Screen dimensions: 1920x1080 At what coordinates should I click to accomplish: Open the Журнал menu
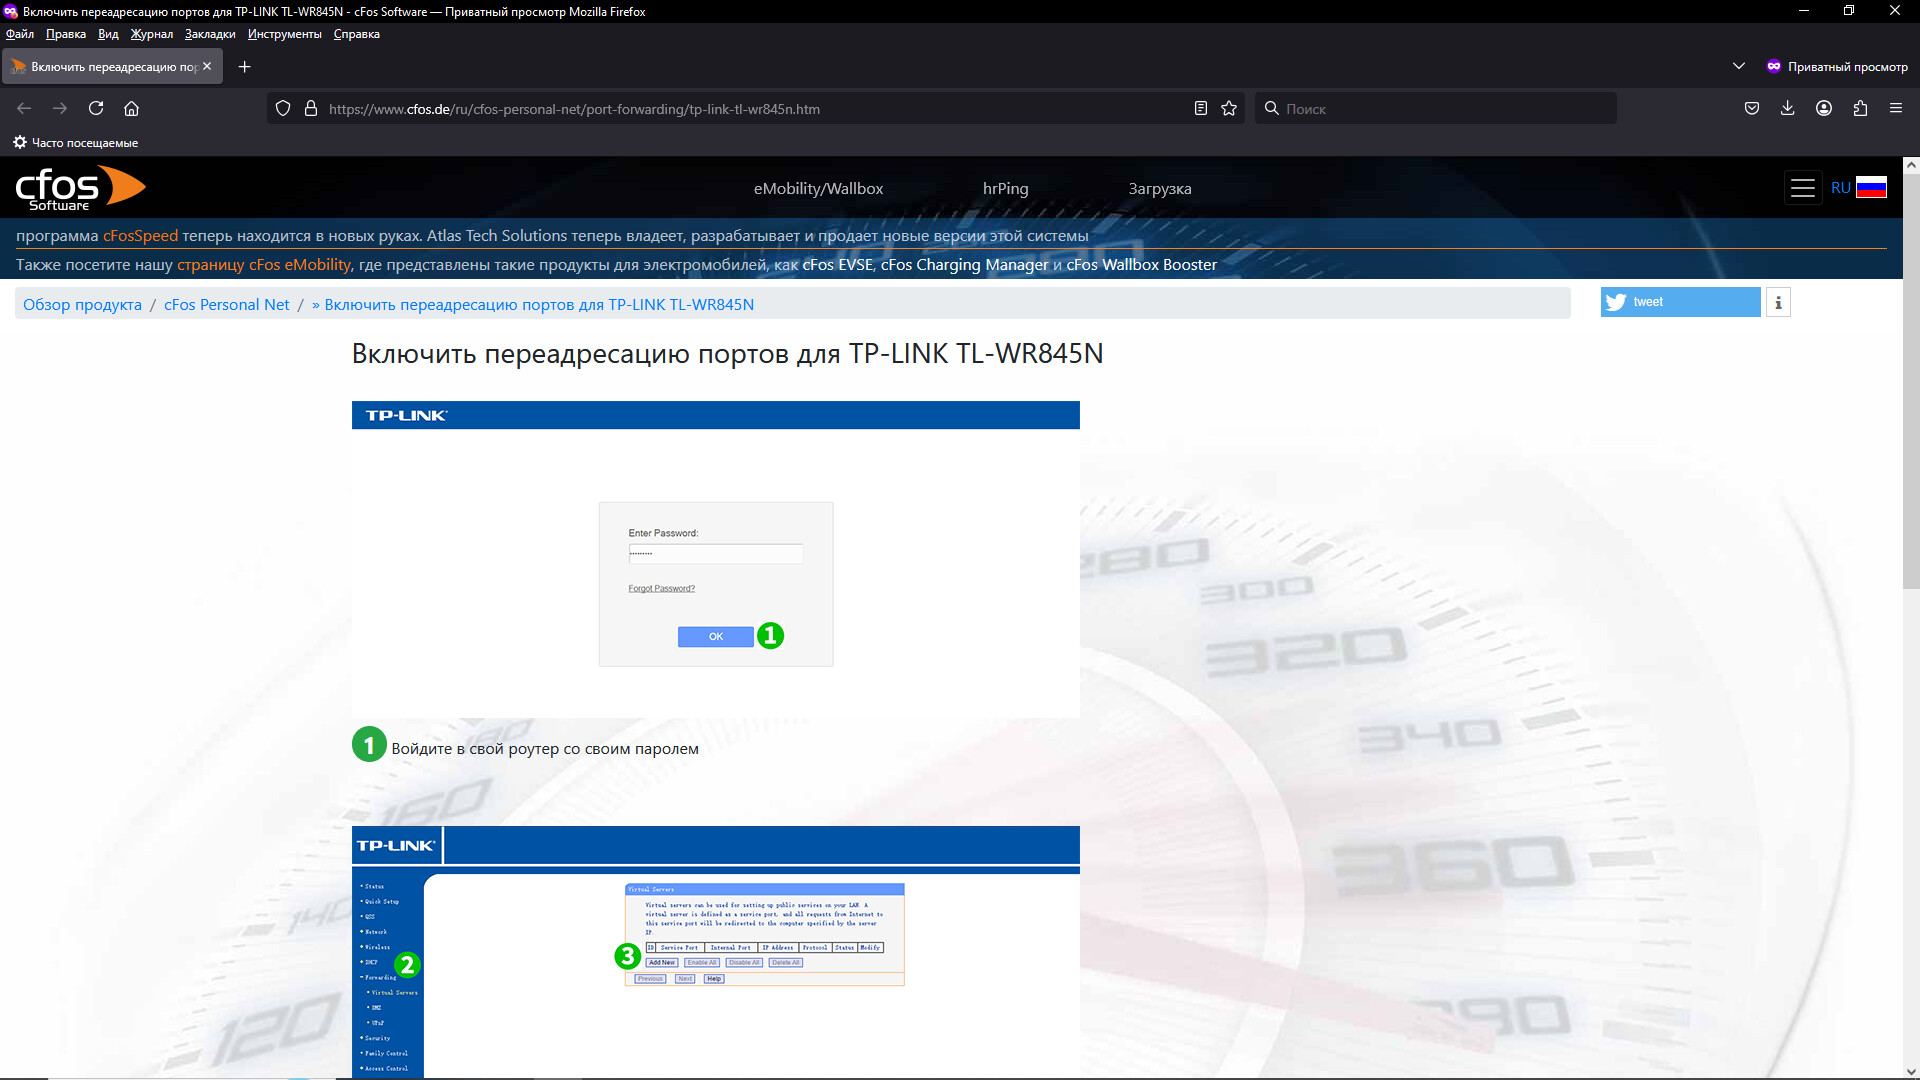click(x=152, y=34)
